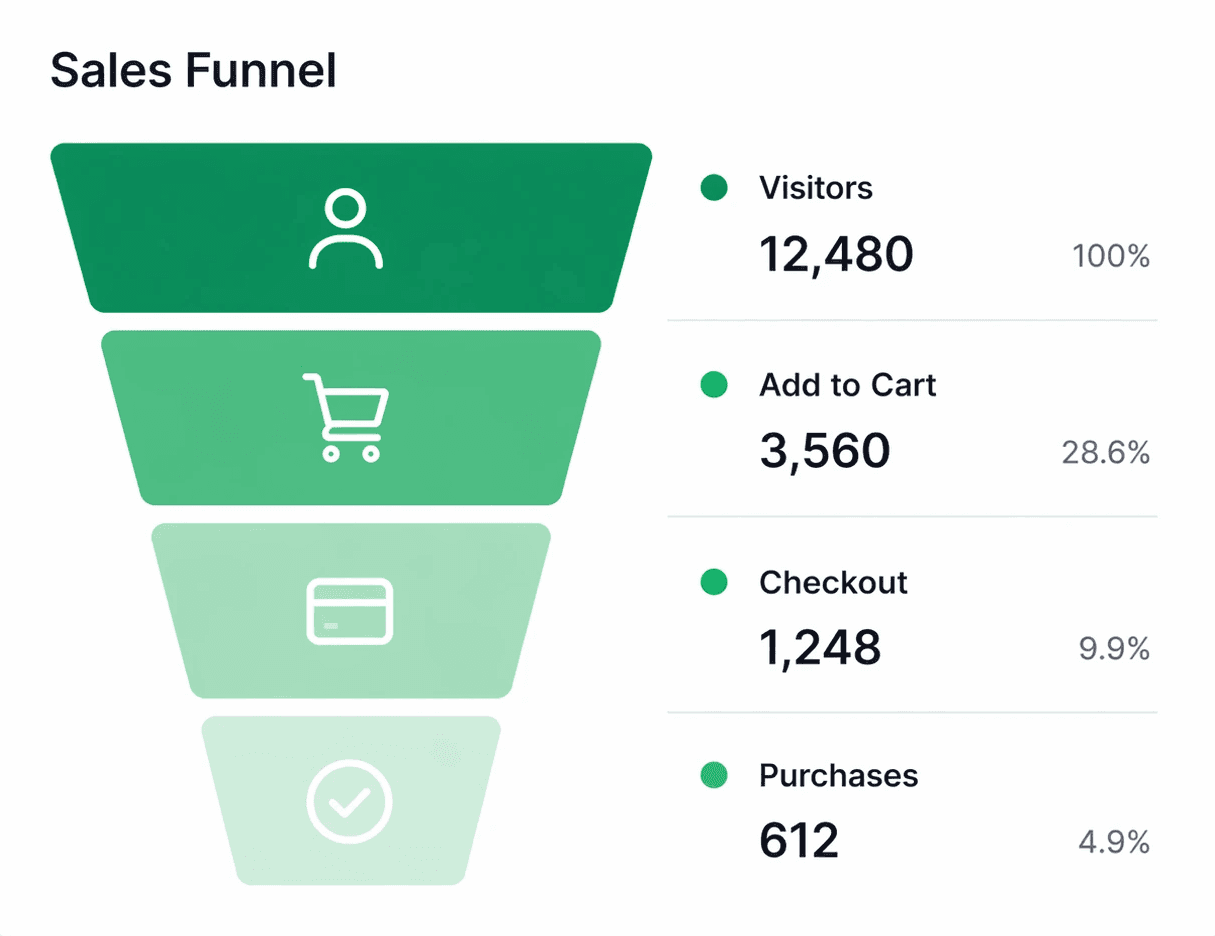Select the 1,248 checkout value
Screen dimensions: 1215x936
pyautogui.click(x=820, y=647)
